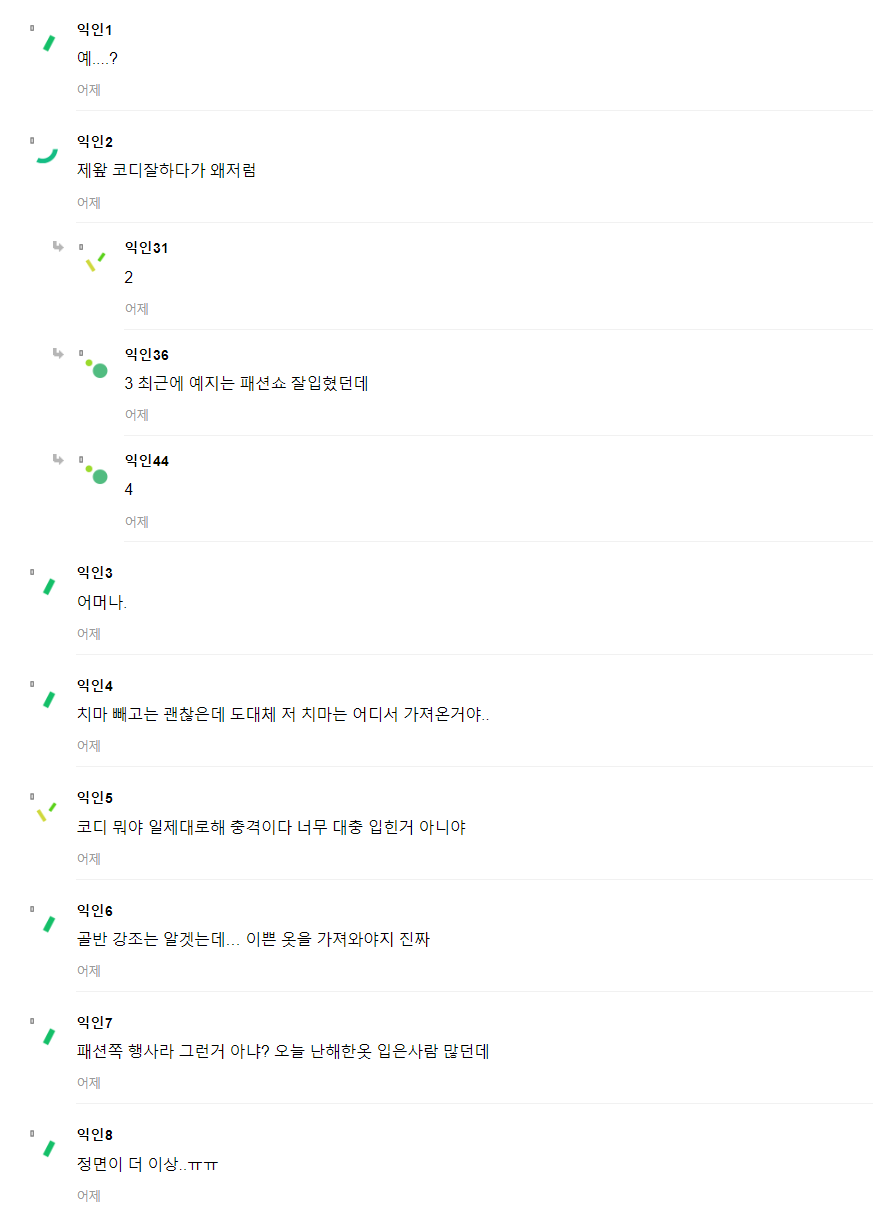This screenshot has width=873, height=1214.
Task: Click the 어제 timestamp under 익인5's comment
Action: pyautogui.click(x=89, y=859)
